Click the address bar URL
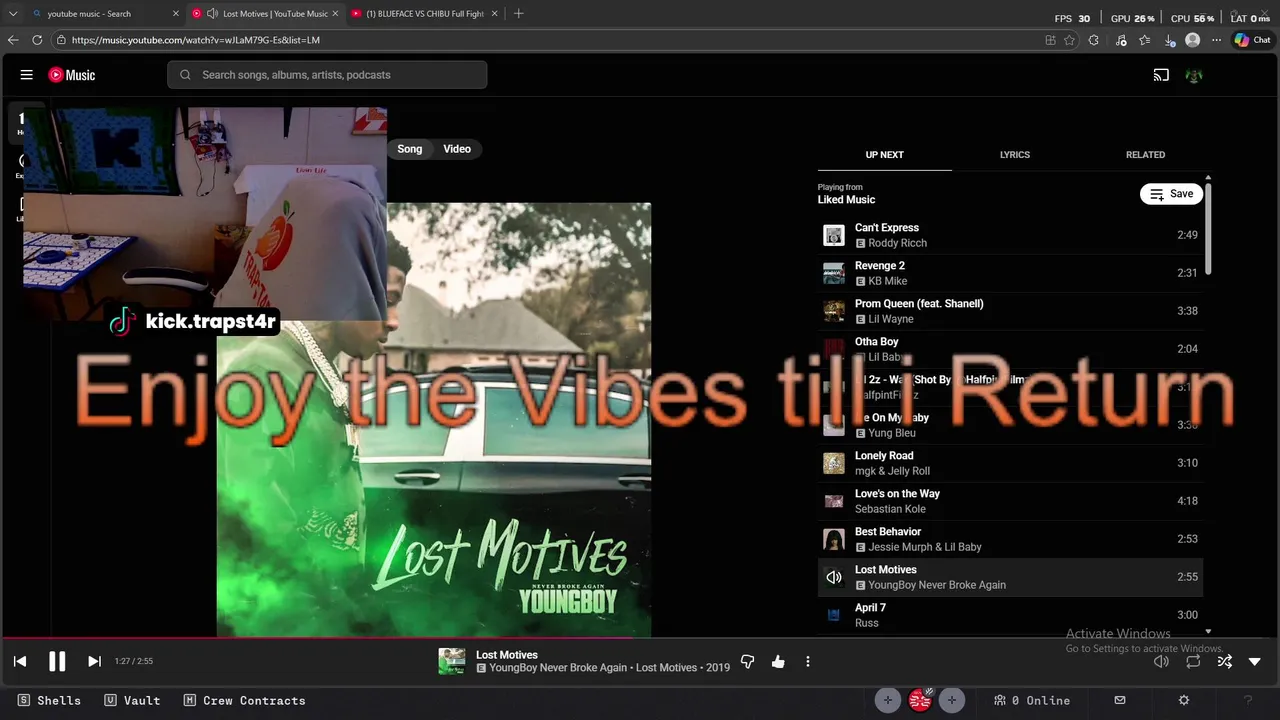Screen dimensions: 1280x720 point(196,40)
